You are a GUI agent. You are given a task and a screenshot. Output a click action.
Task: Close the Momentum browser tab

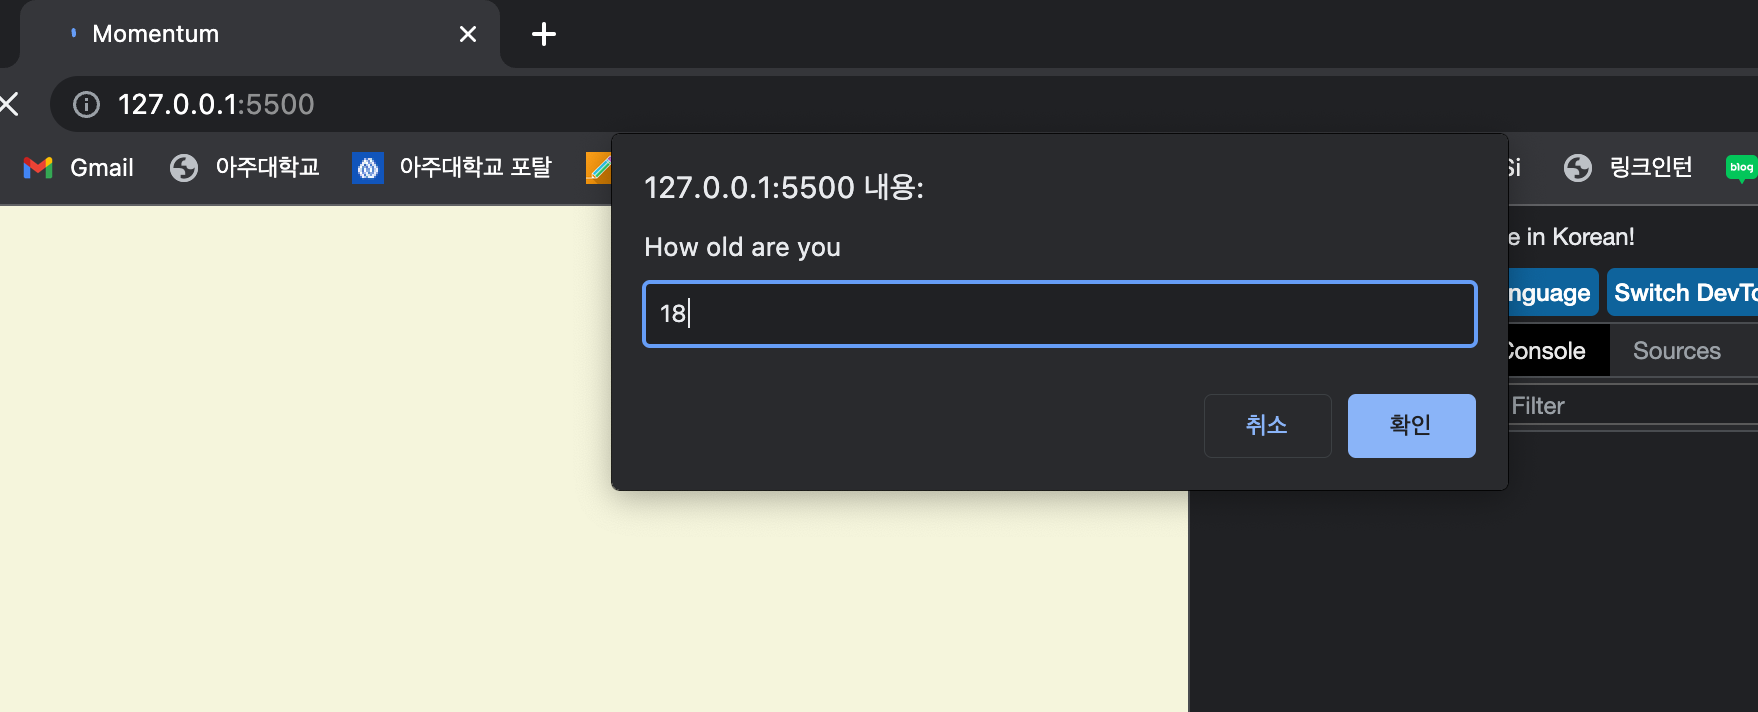(467, 34)
